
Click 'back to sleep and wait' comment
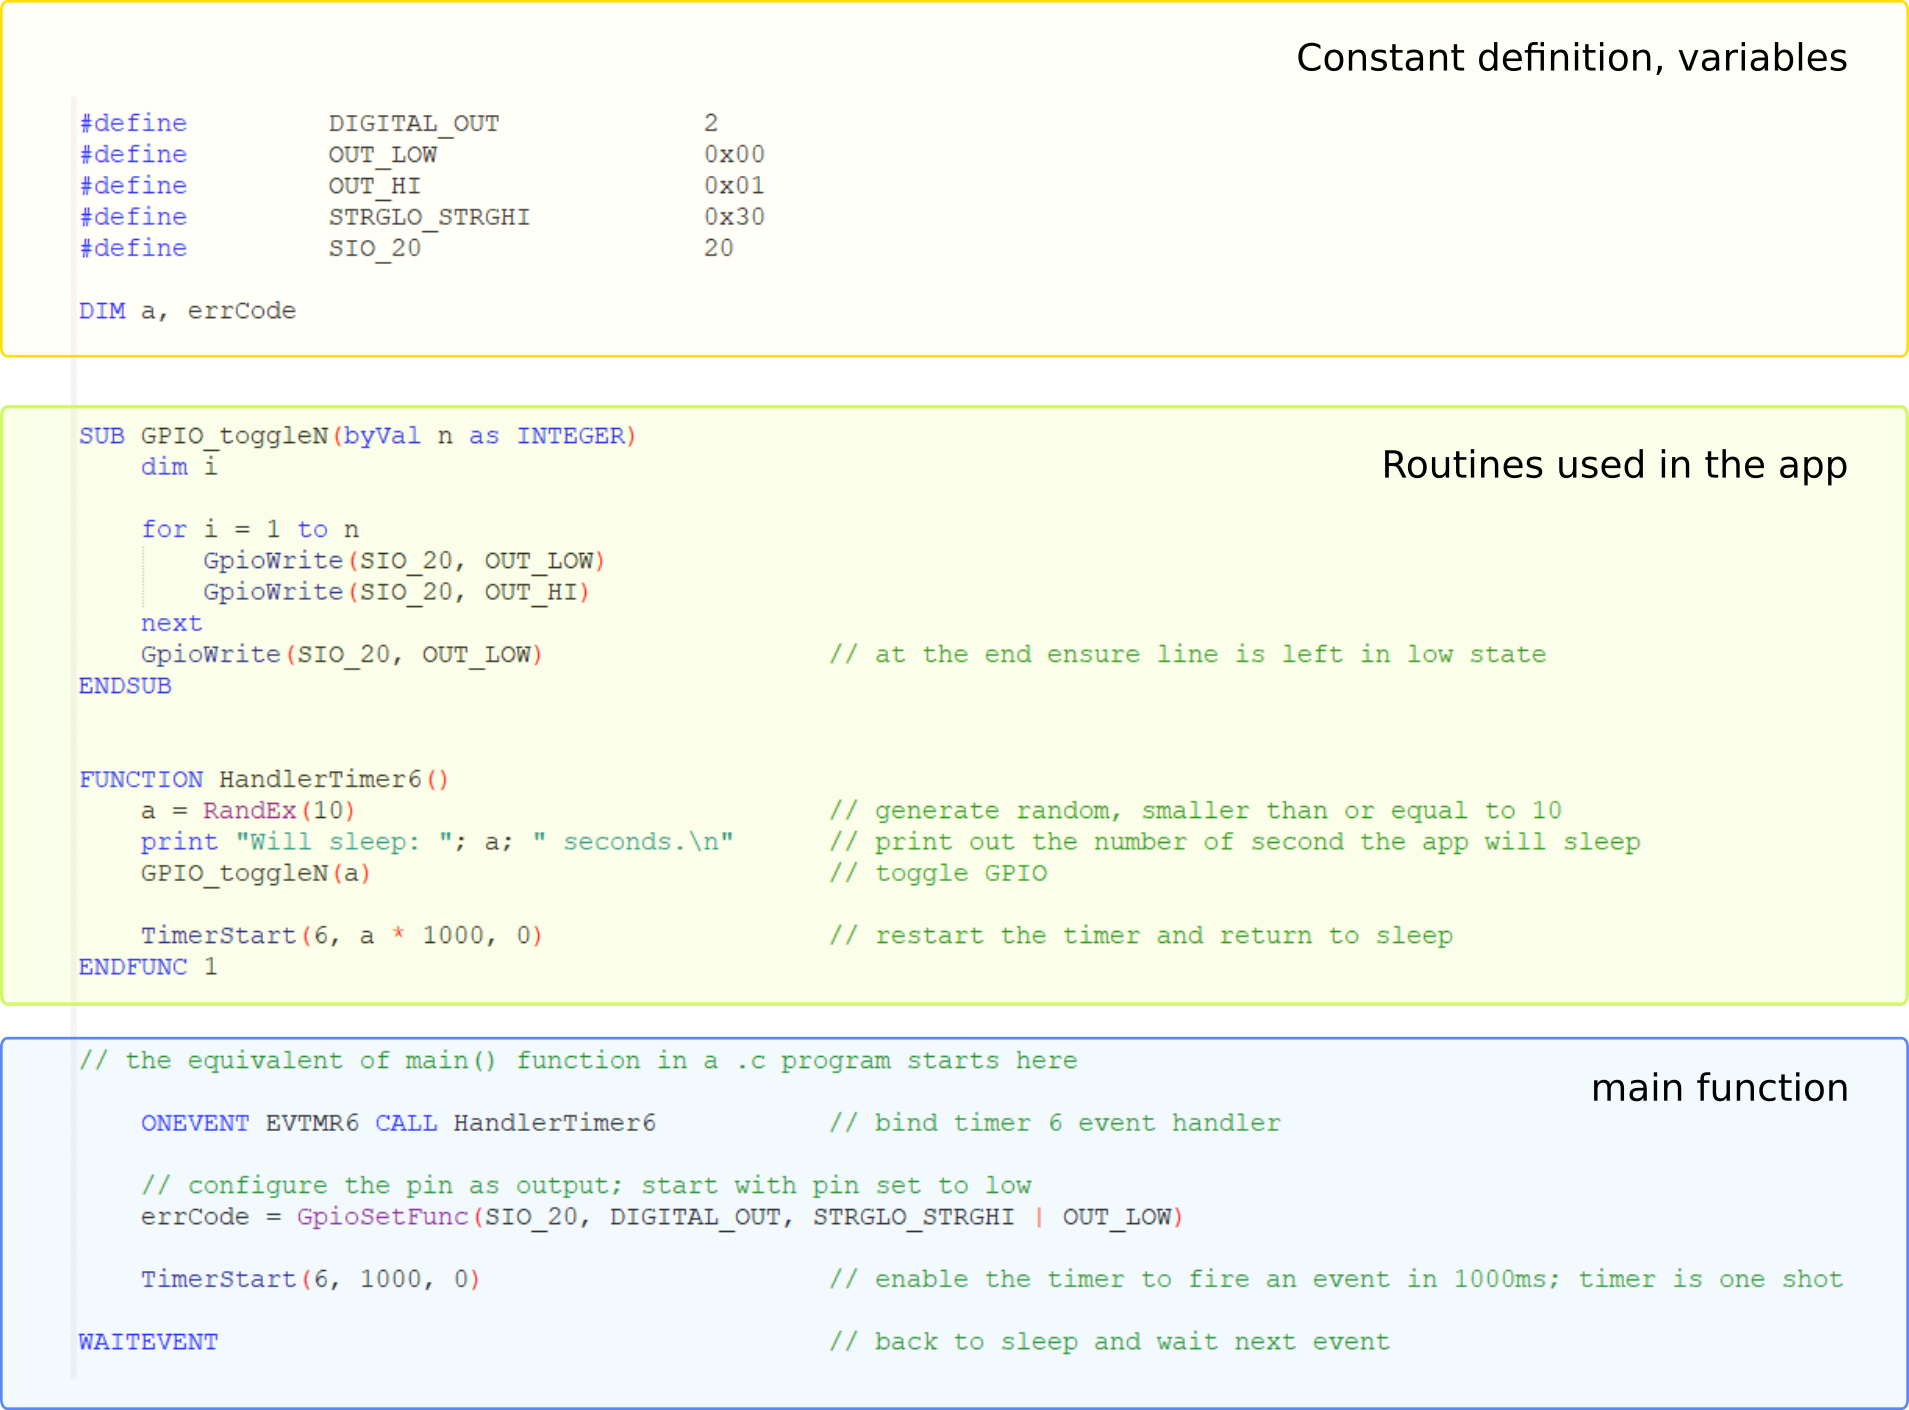1110,1342
